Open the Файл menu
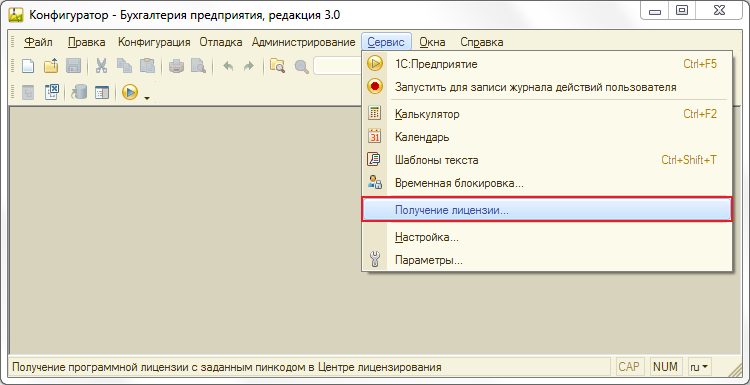This screenshot has width=750, height=385. pyautogui.click(x=38, y=42)
